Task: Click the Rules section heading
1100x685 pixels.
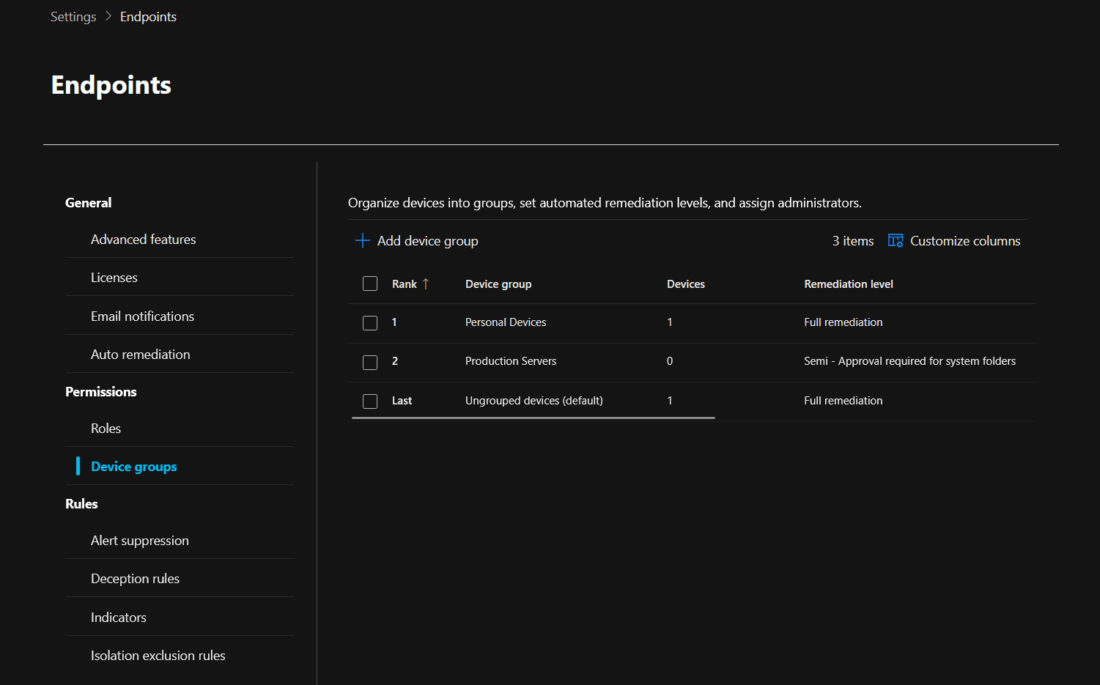Action: (x=81, y=504)
